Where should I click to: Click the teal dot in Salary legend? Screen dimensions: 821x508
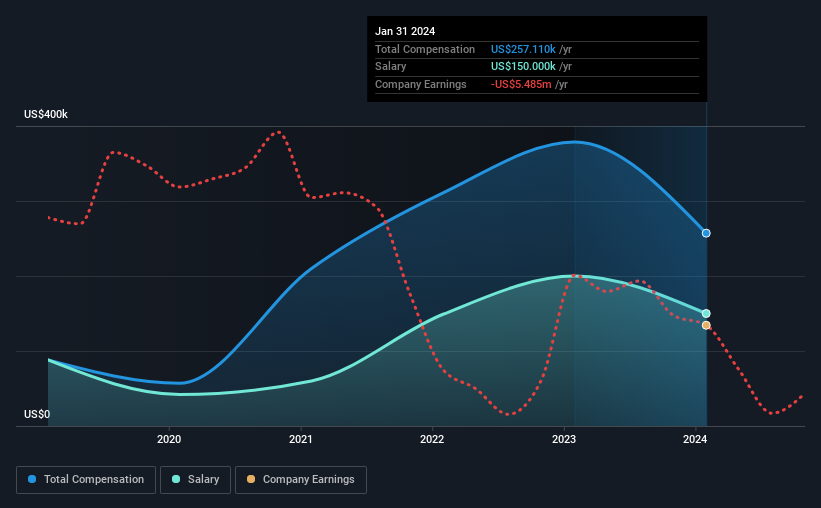coord(176,479)
